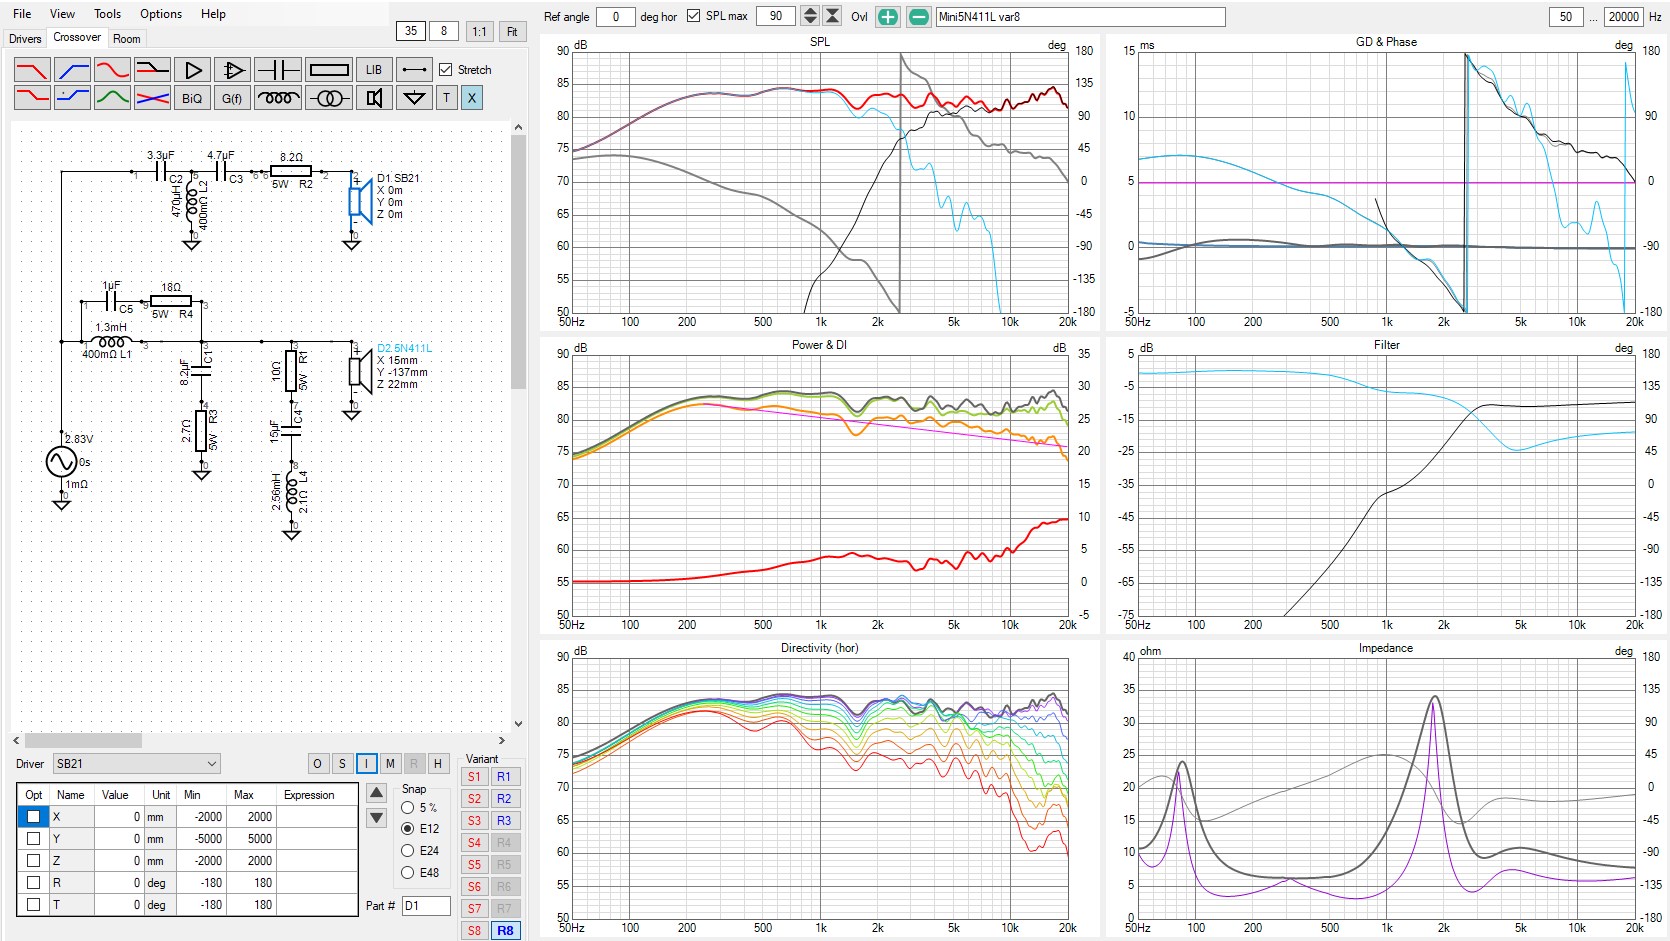Select the resistor component tool

click(x=329, y=70)
